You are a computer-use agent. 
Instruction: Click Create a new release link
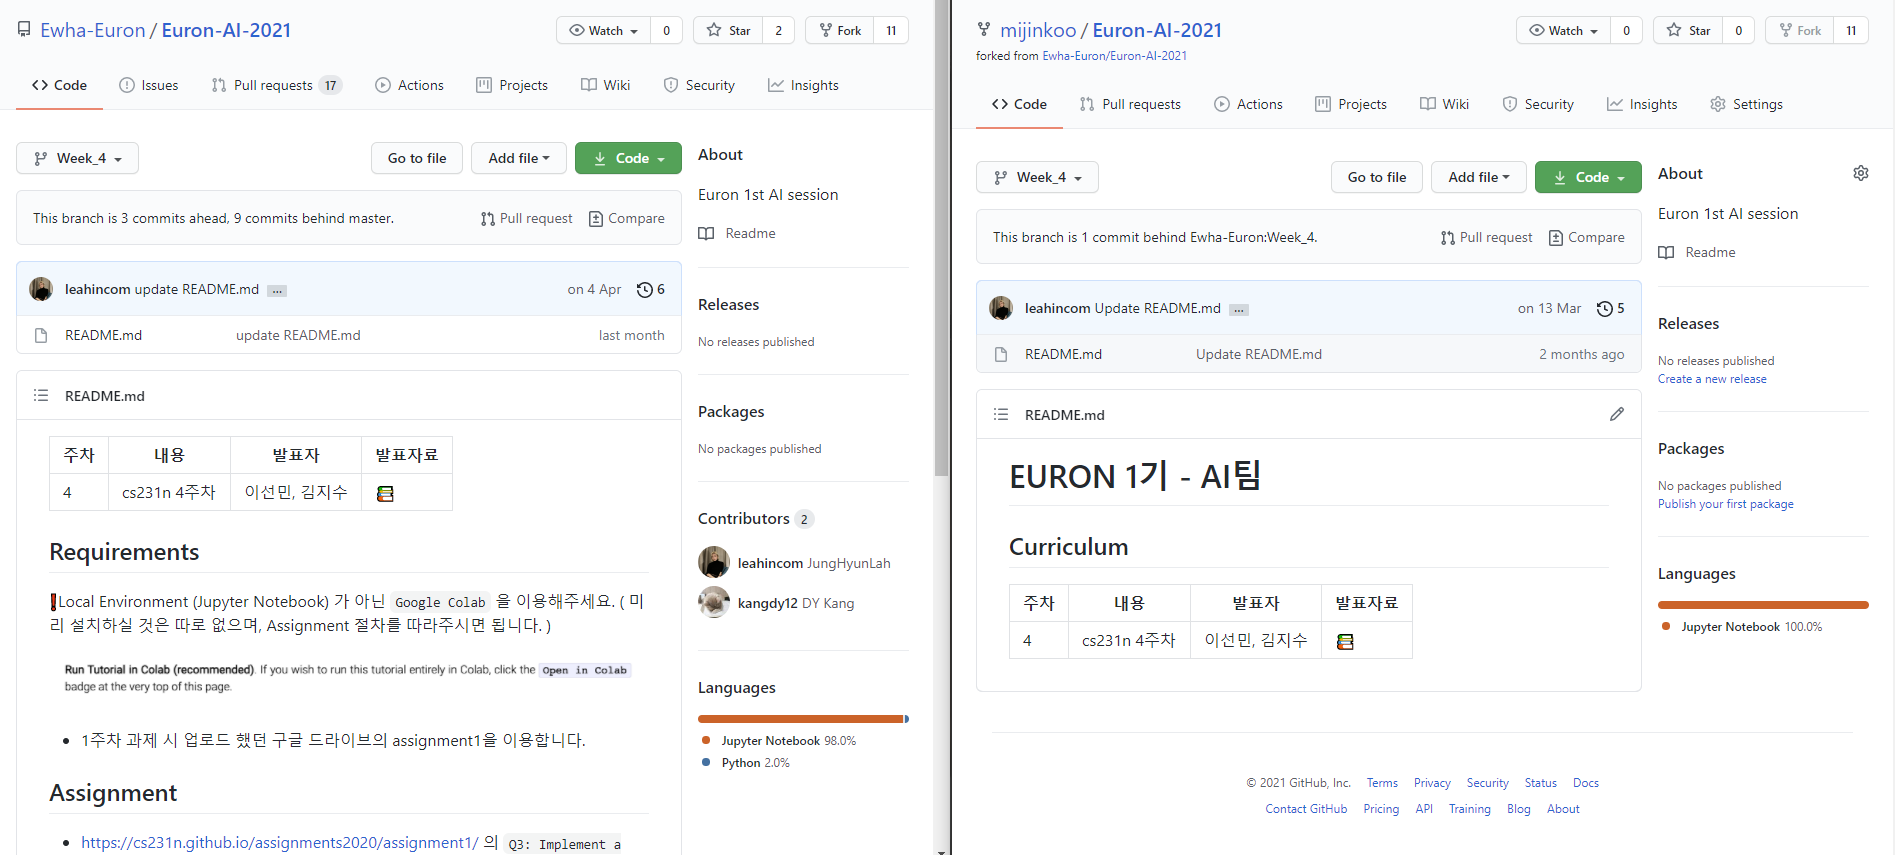click(x=1712, y=379)
